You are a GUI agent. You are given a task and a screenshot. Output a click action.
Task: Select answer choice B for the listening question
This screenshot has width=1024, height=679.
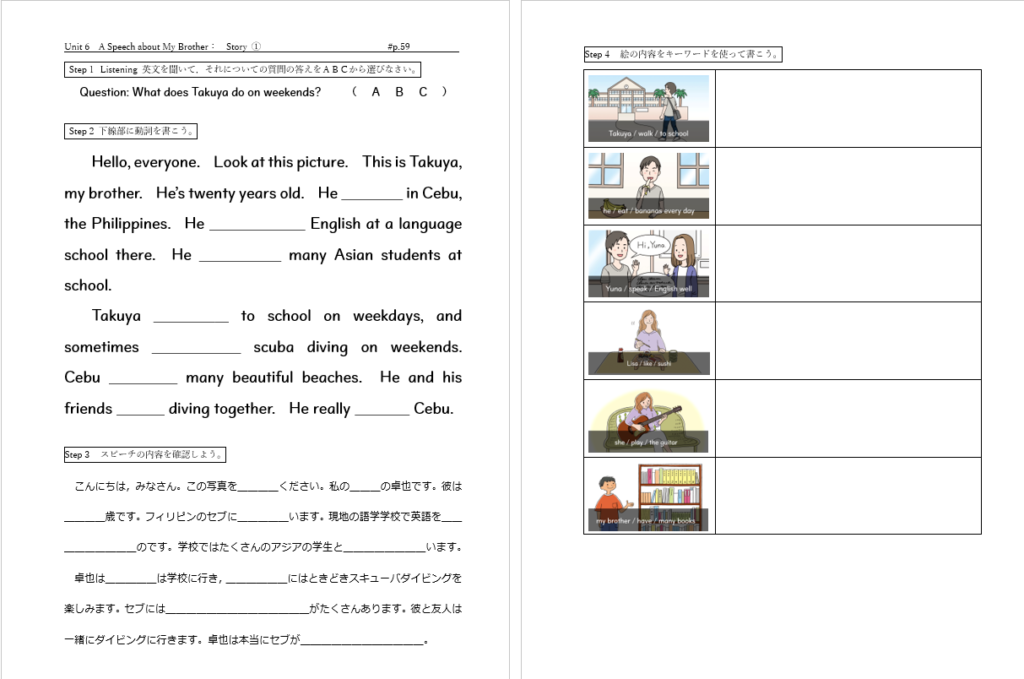point(399,92)
